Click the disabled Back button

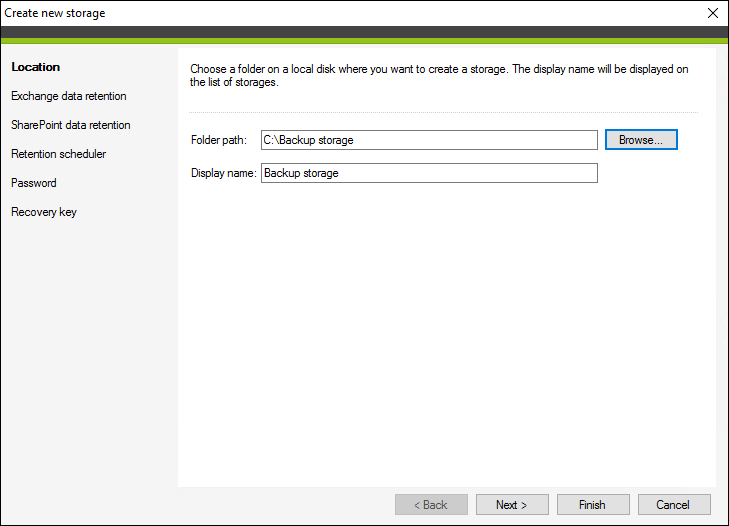tap(431, 505)
